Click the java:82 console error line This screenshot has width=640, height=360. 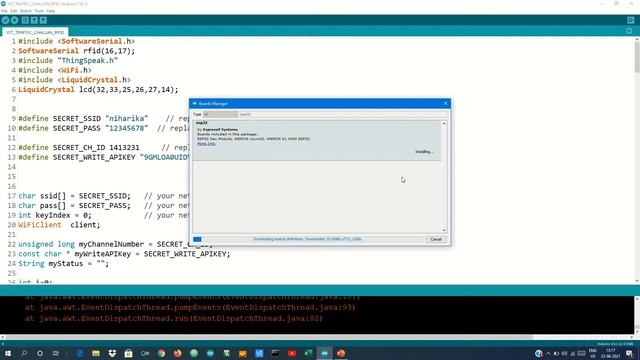[x=173, y=318]
